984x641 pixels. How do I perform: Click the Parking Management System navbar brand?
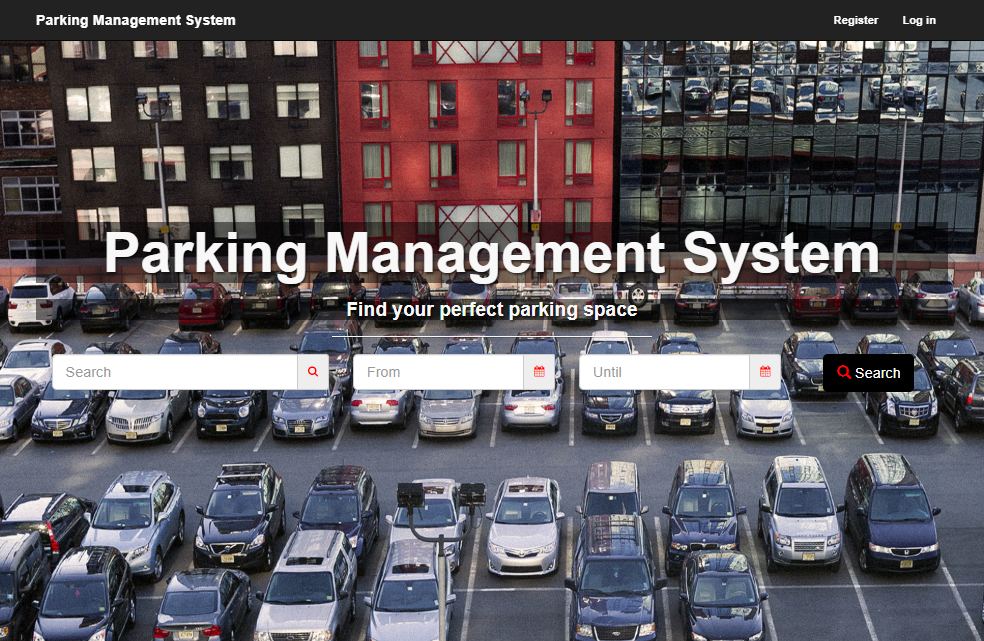(136, 20)
